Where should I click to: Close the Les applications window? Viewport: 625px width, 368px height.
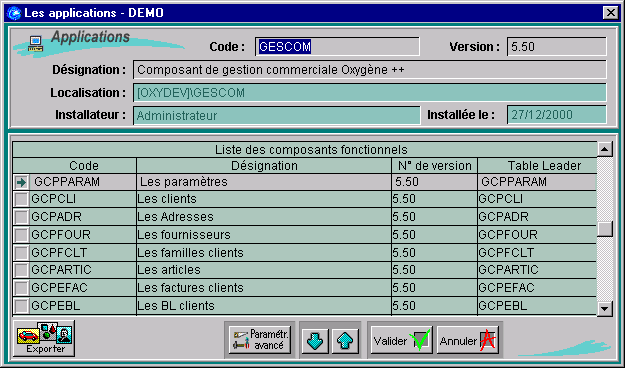click(610, 13)
